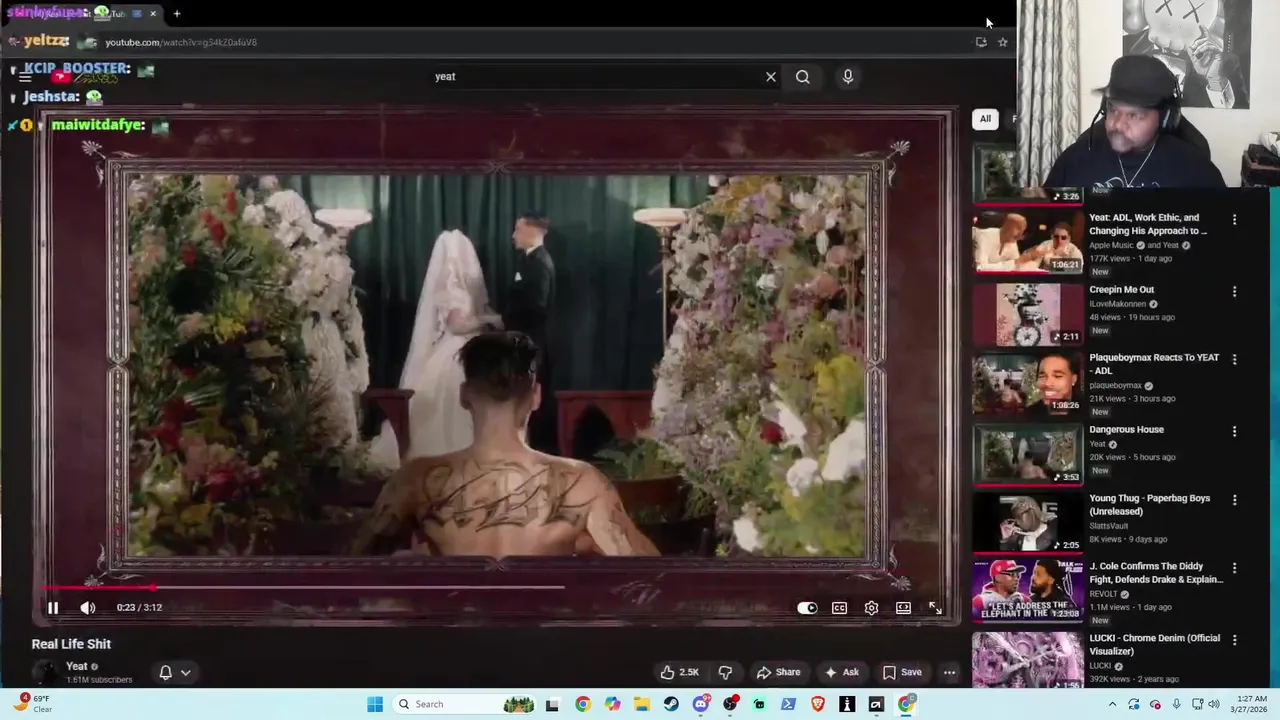
Task: Open the ILoveMakonnen channel name
Action: point(1117,304)
